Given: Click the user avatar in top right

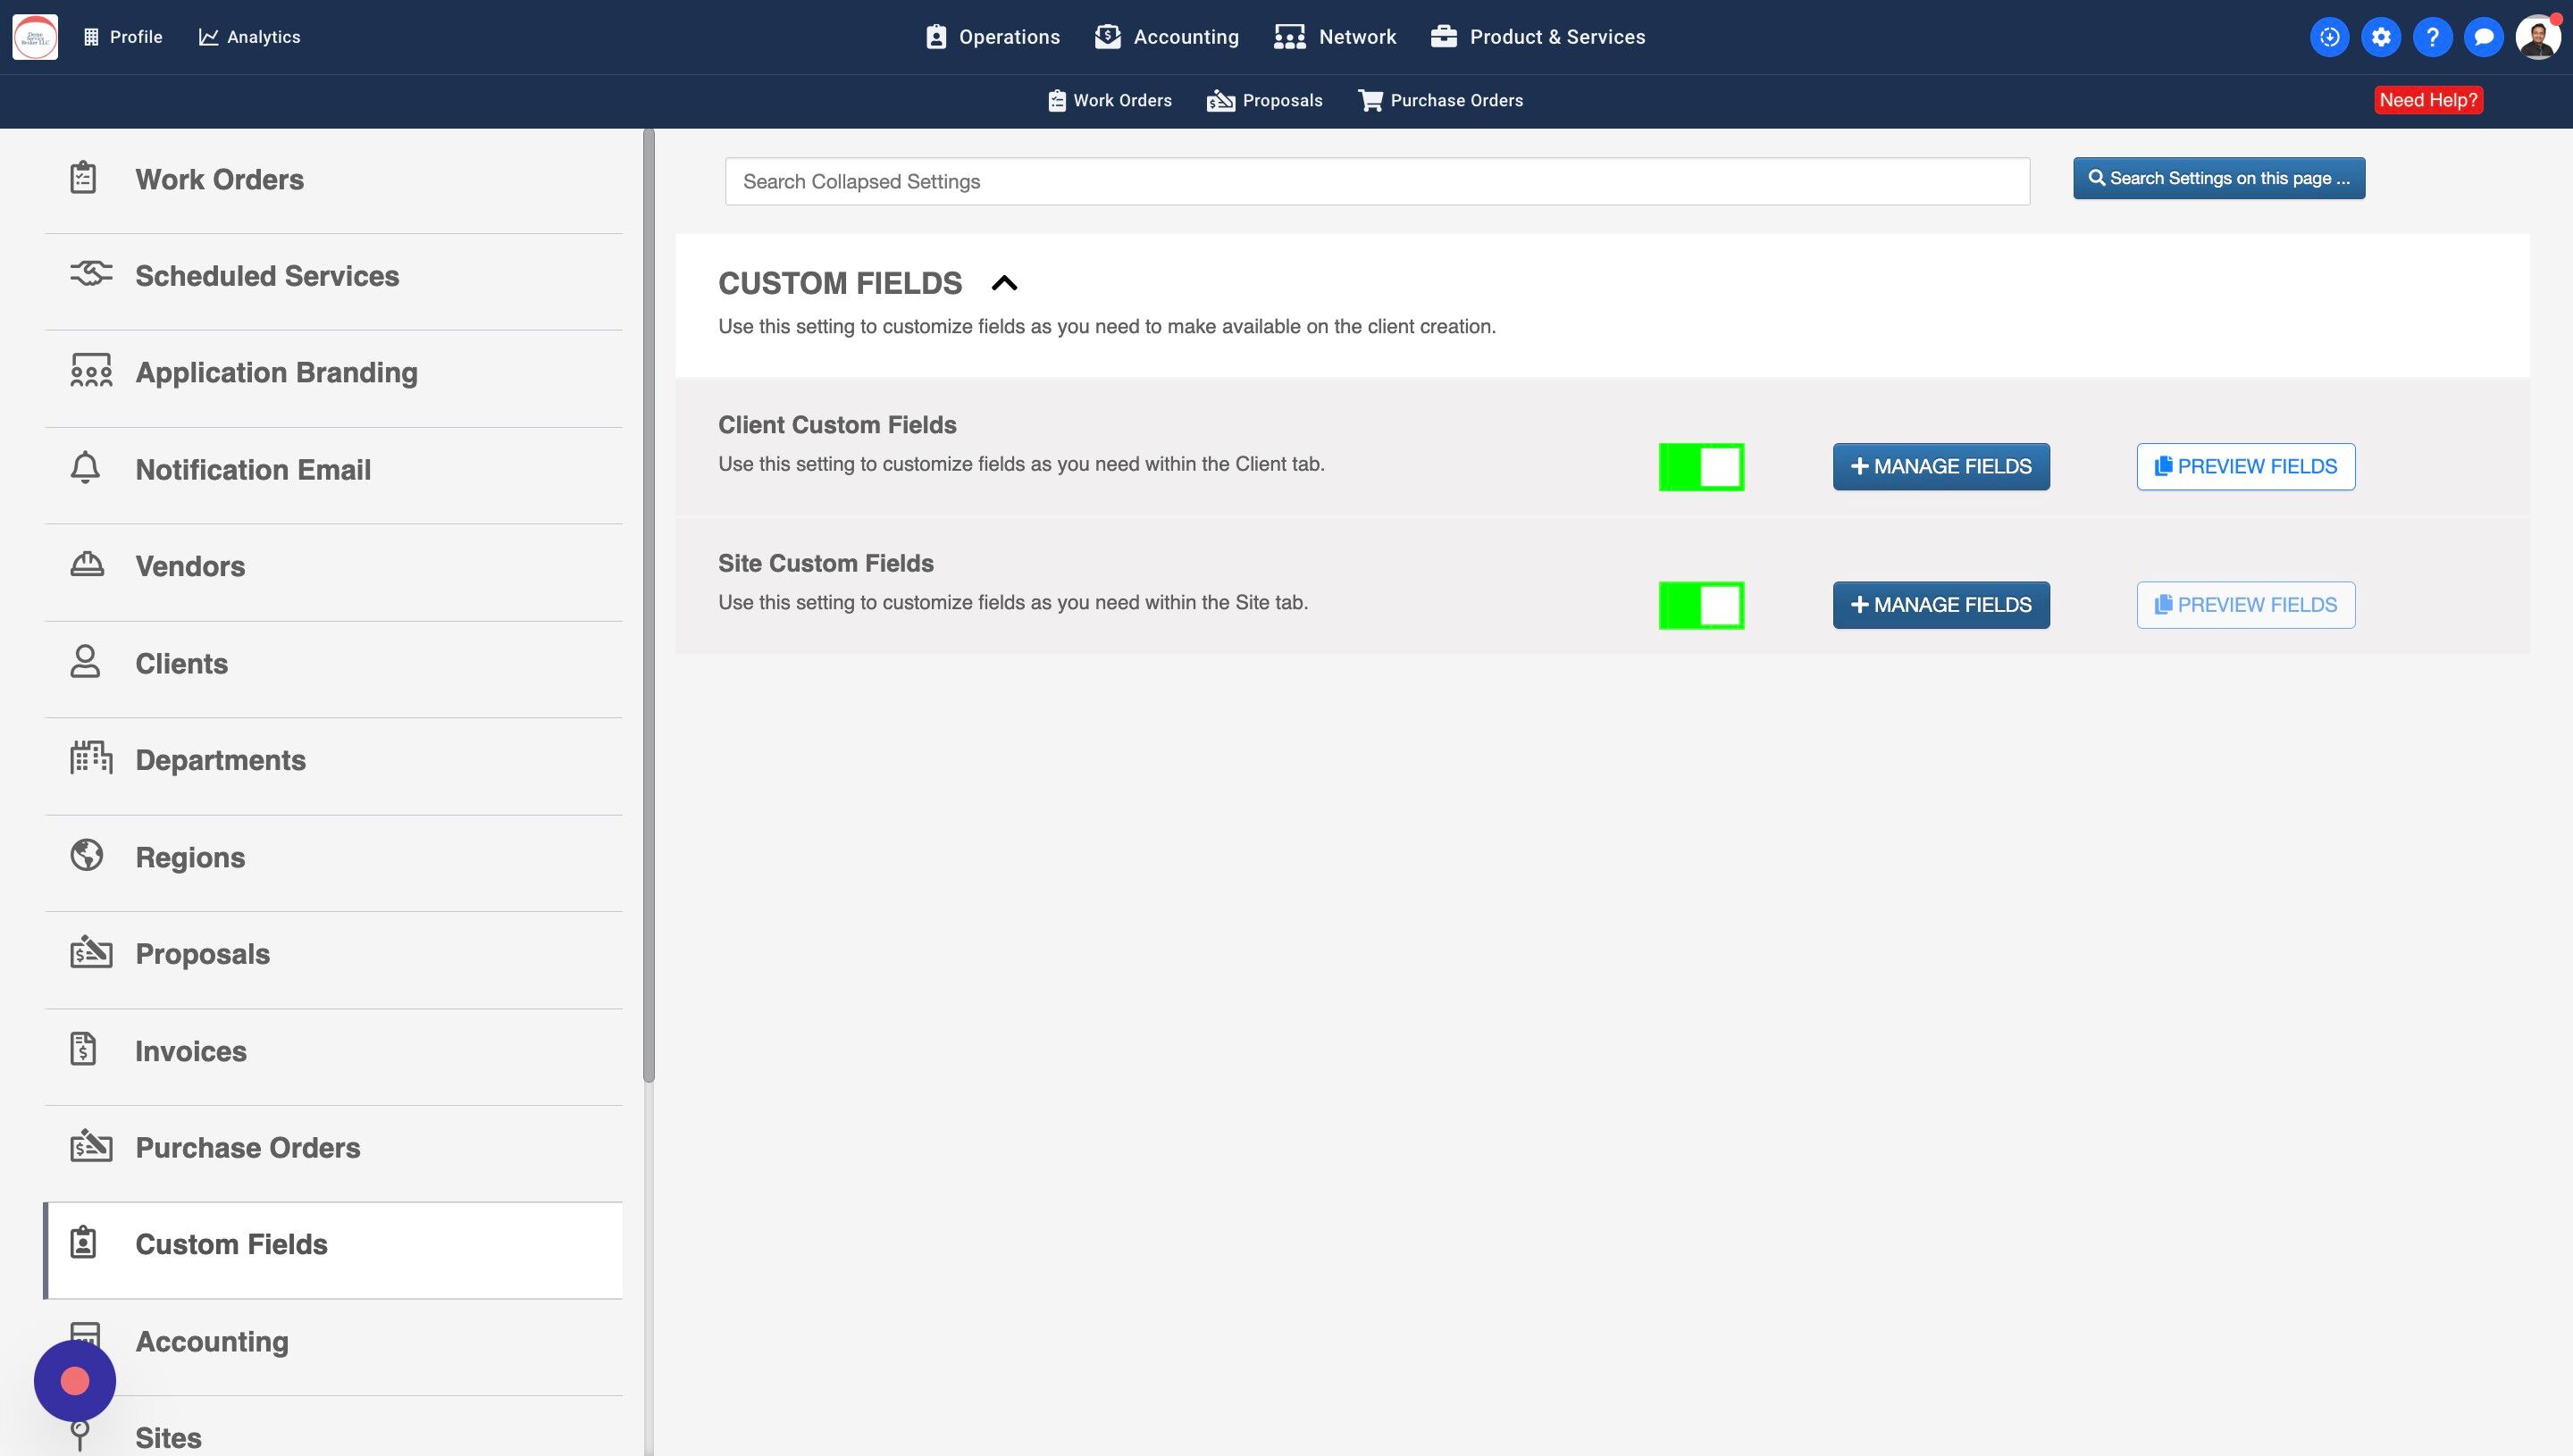Looking at the screenshot, I should coord(2537,37).
